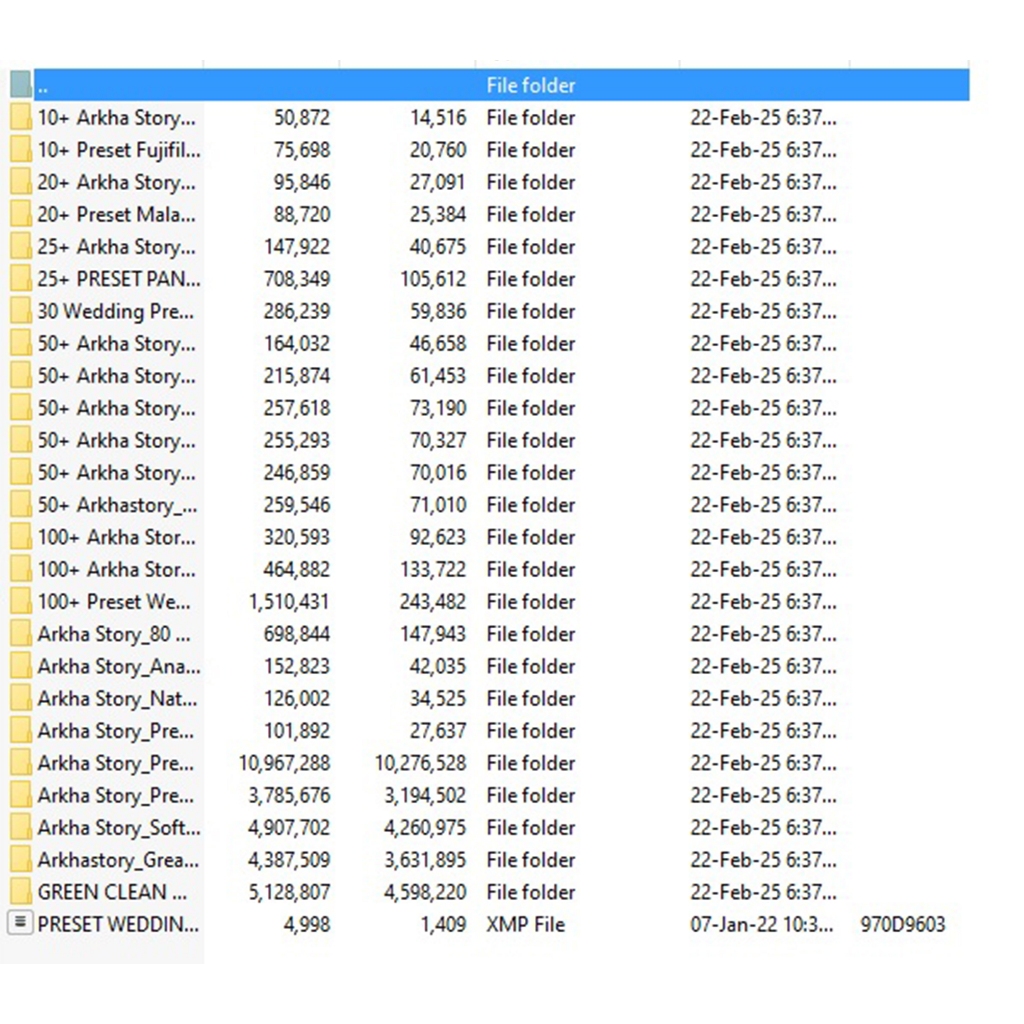
Task: Click folder icon beside '20+ Arkha Story...'
Action: coord(20,182)
